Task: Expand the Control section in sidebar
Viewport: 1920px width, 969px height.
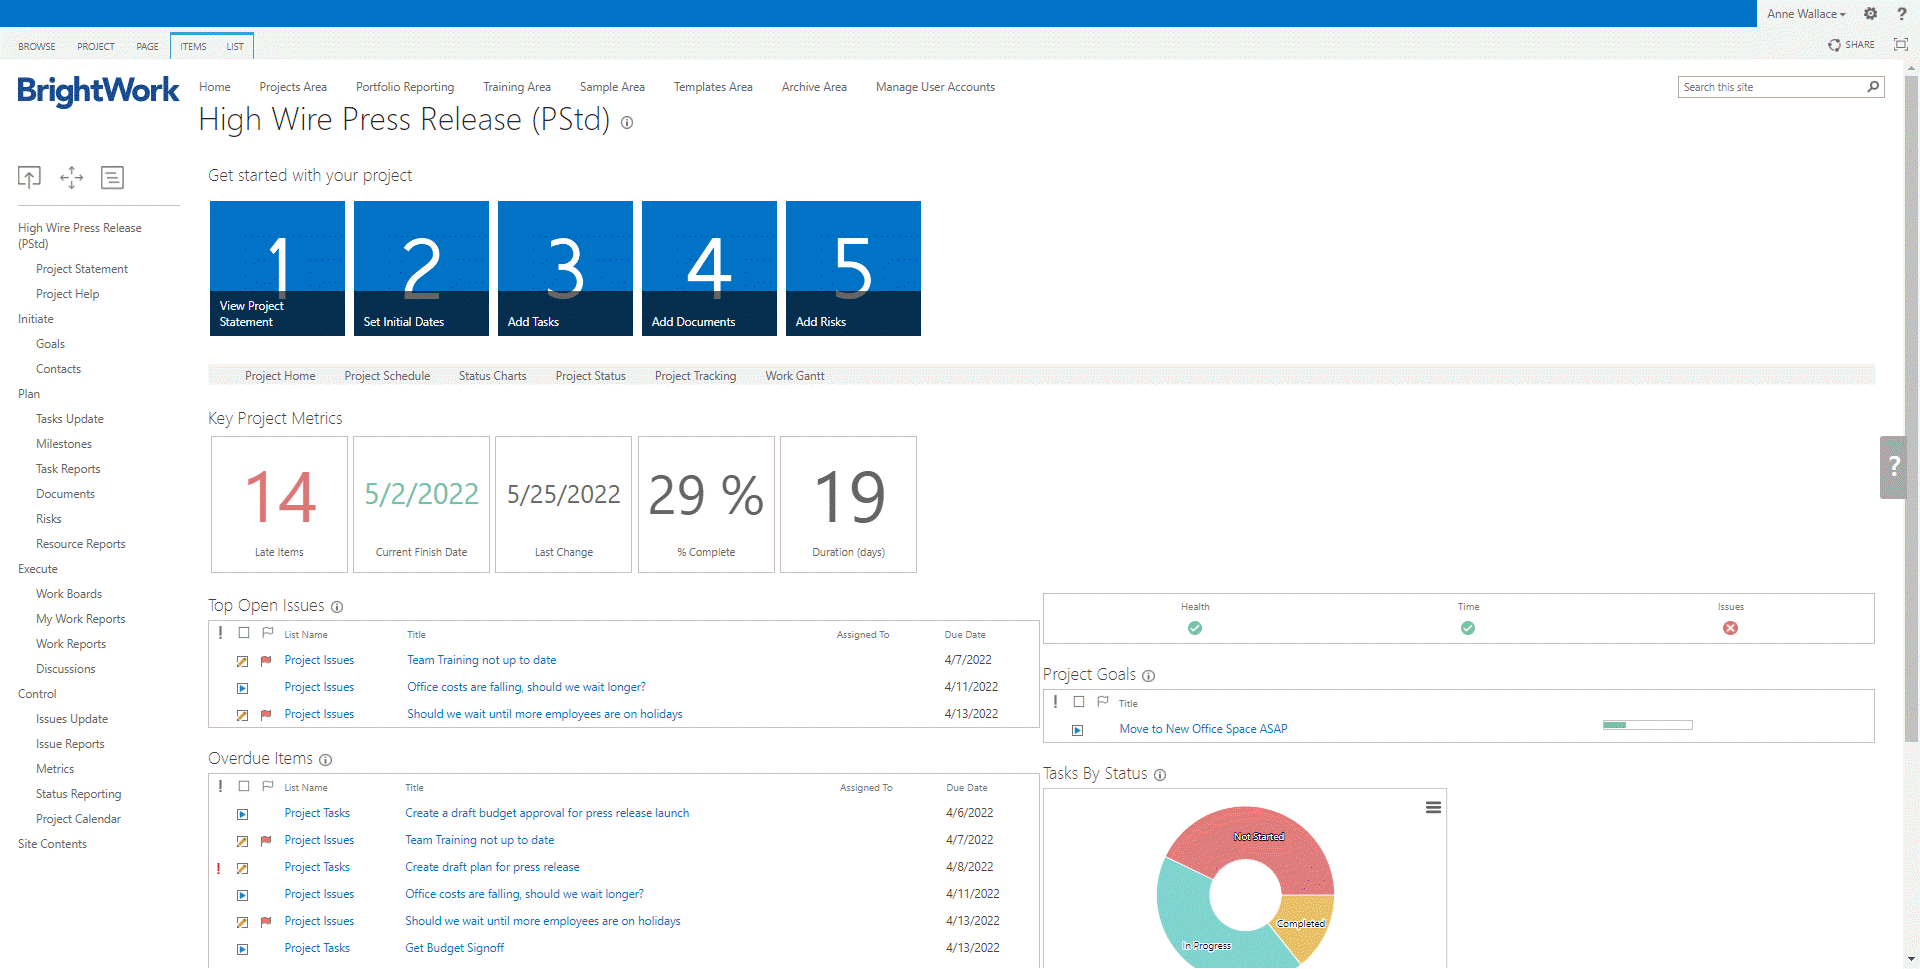Action: pos(37,694)
